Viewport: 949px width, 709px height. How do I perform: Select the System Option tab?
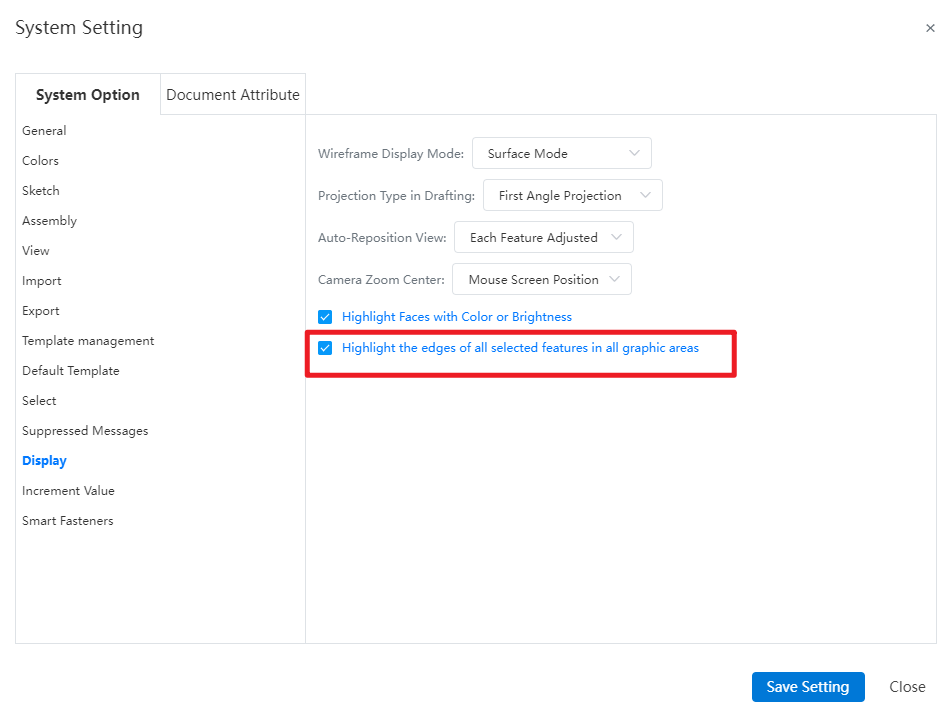(88, 95)
